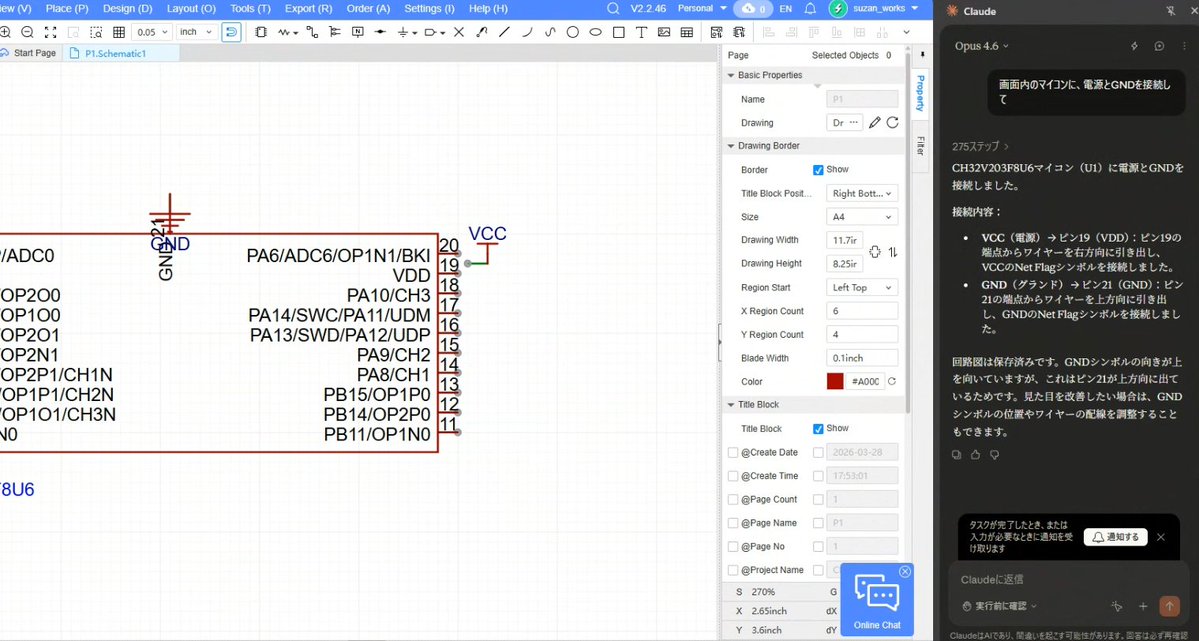
Task: Send the message with the orange arrow
Action: click(x=1169, y=606)
